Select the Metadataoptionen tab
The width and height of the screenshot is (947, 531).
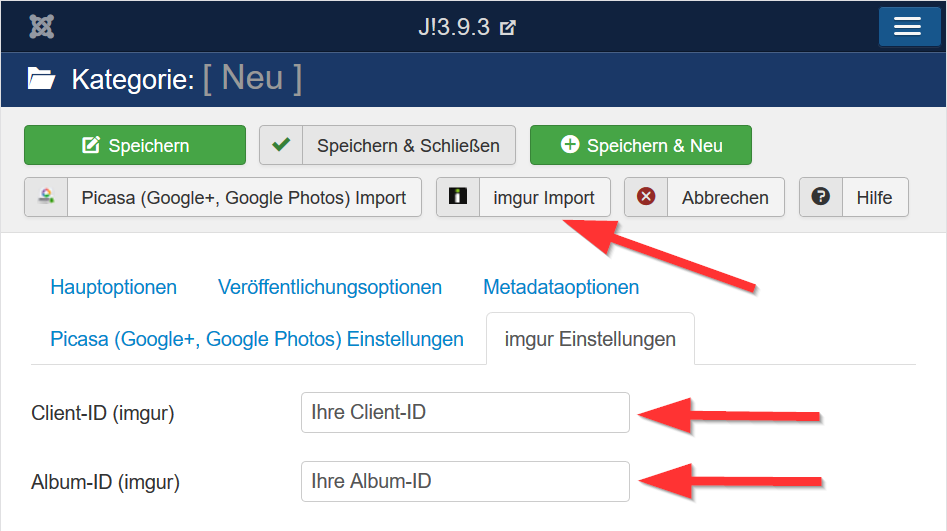(x=561, y=287)
